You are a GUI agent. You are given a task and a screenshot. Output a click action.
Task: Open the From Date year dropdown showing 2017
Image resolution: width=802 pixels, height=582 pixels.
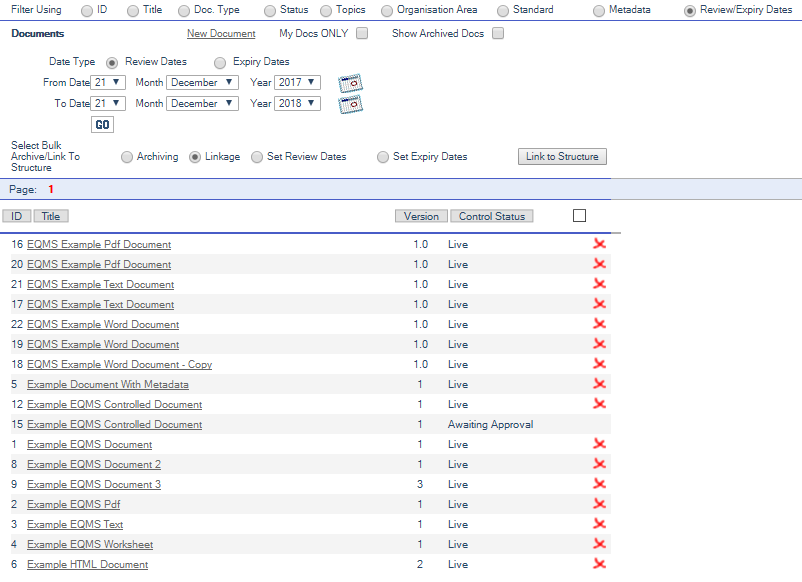(297, 82)
